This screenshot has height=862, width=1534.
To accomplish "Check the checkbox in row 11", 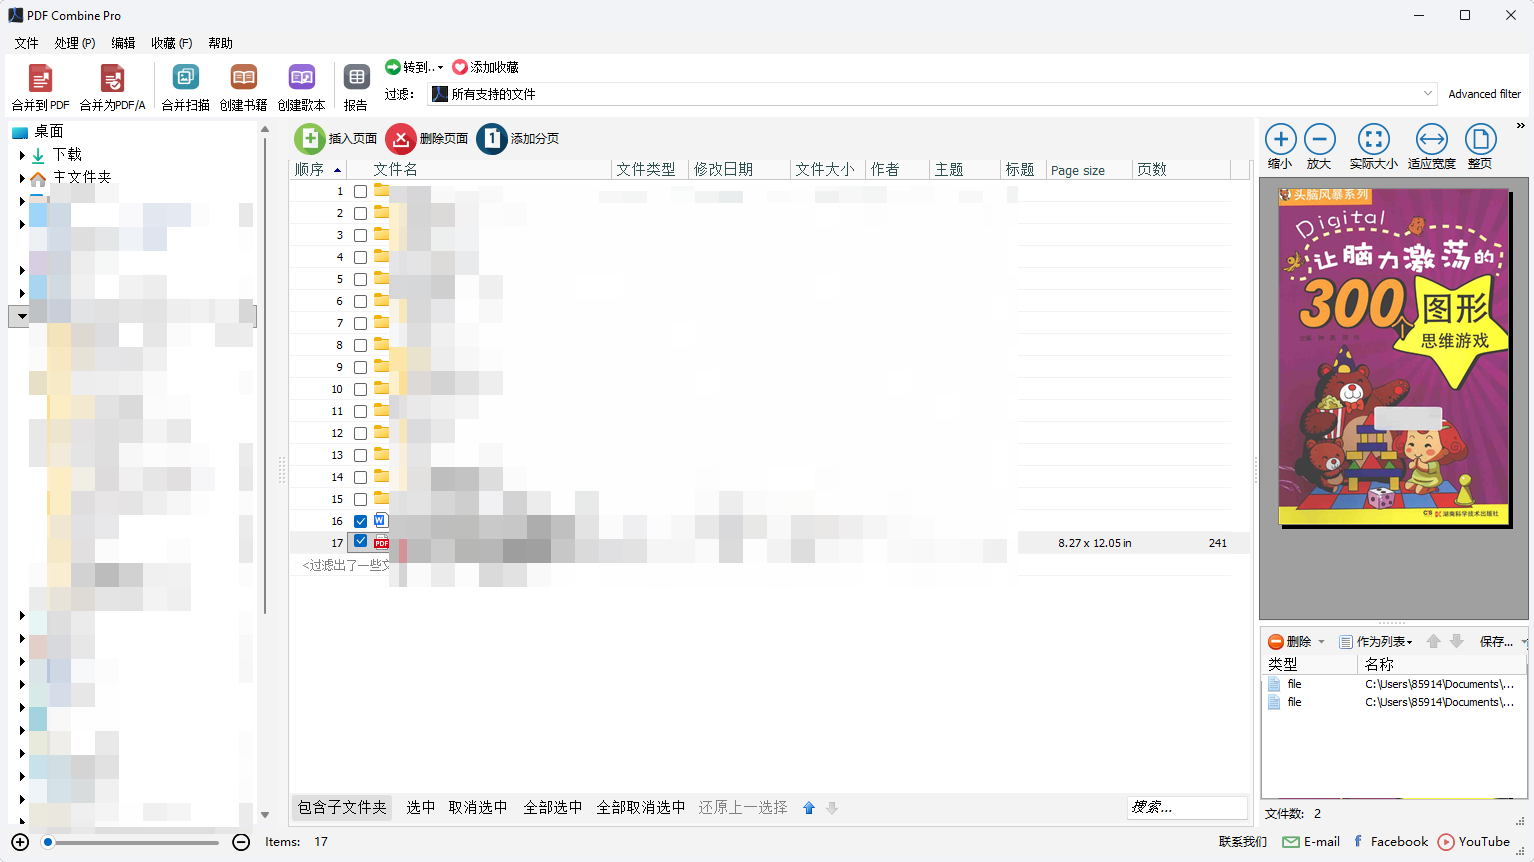I will 360,411.
